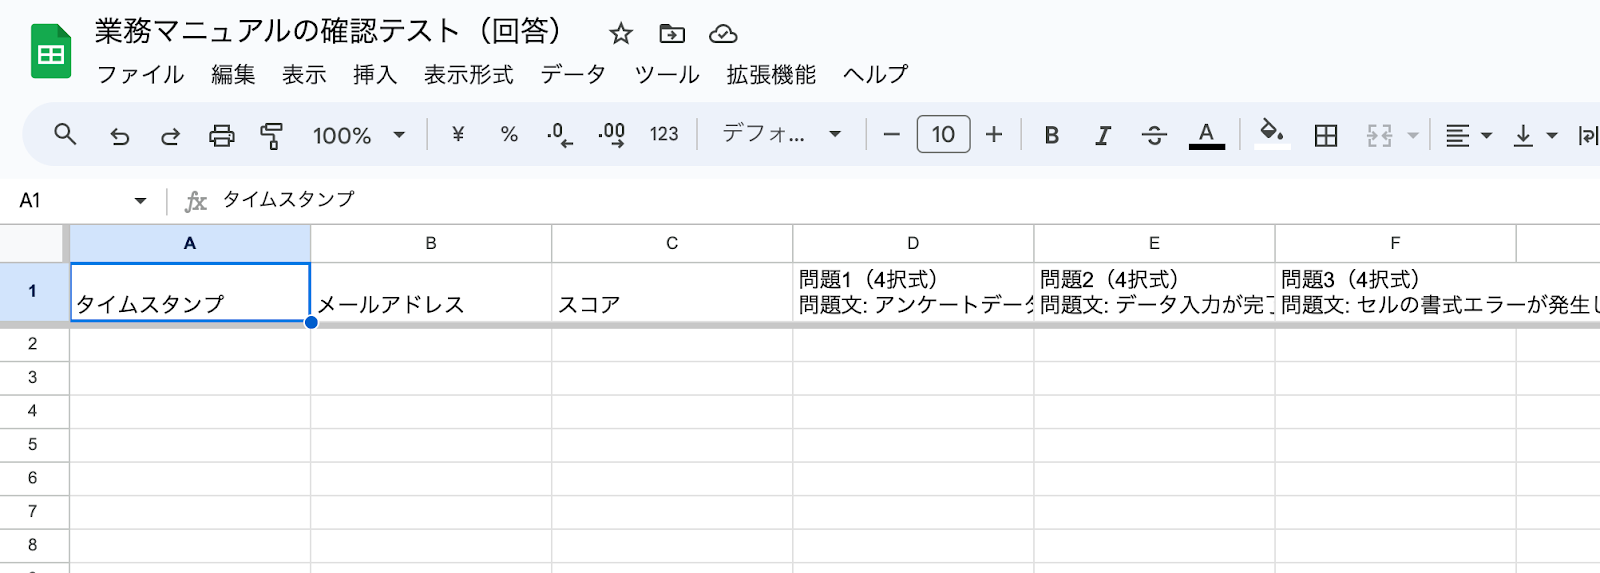Activate the paint format tool

pyautogui.click(x=271, y=135)
